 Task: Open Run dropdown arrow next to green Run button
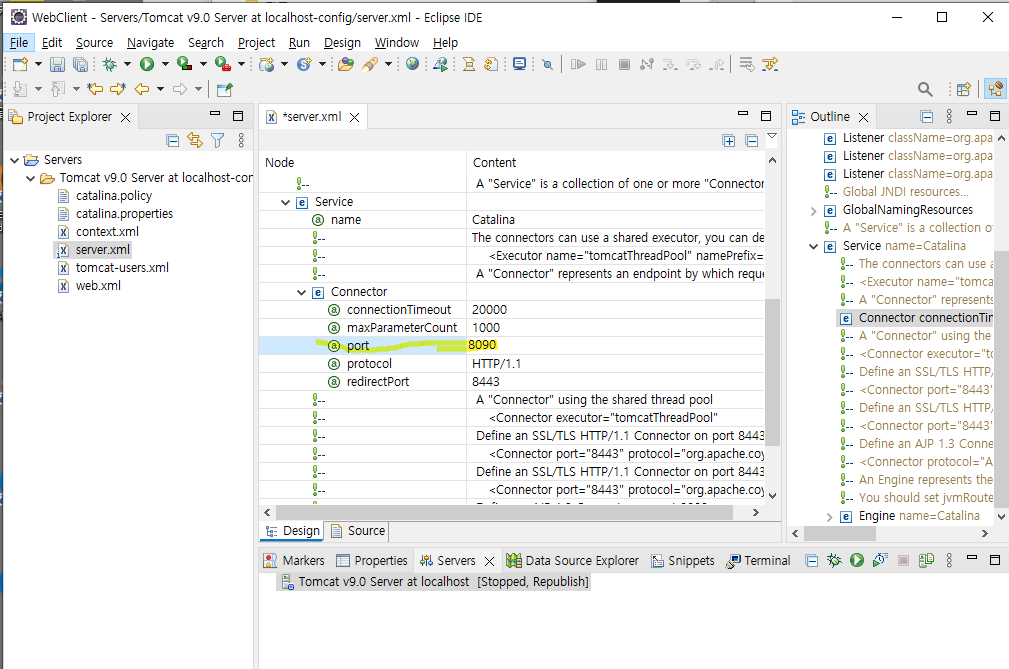[165, 64]
